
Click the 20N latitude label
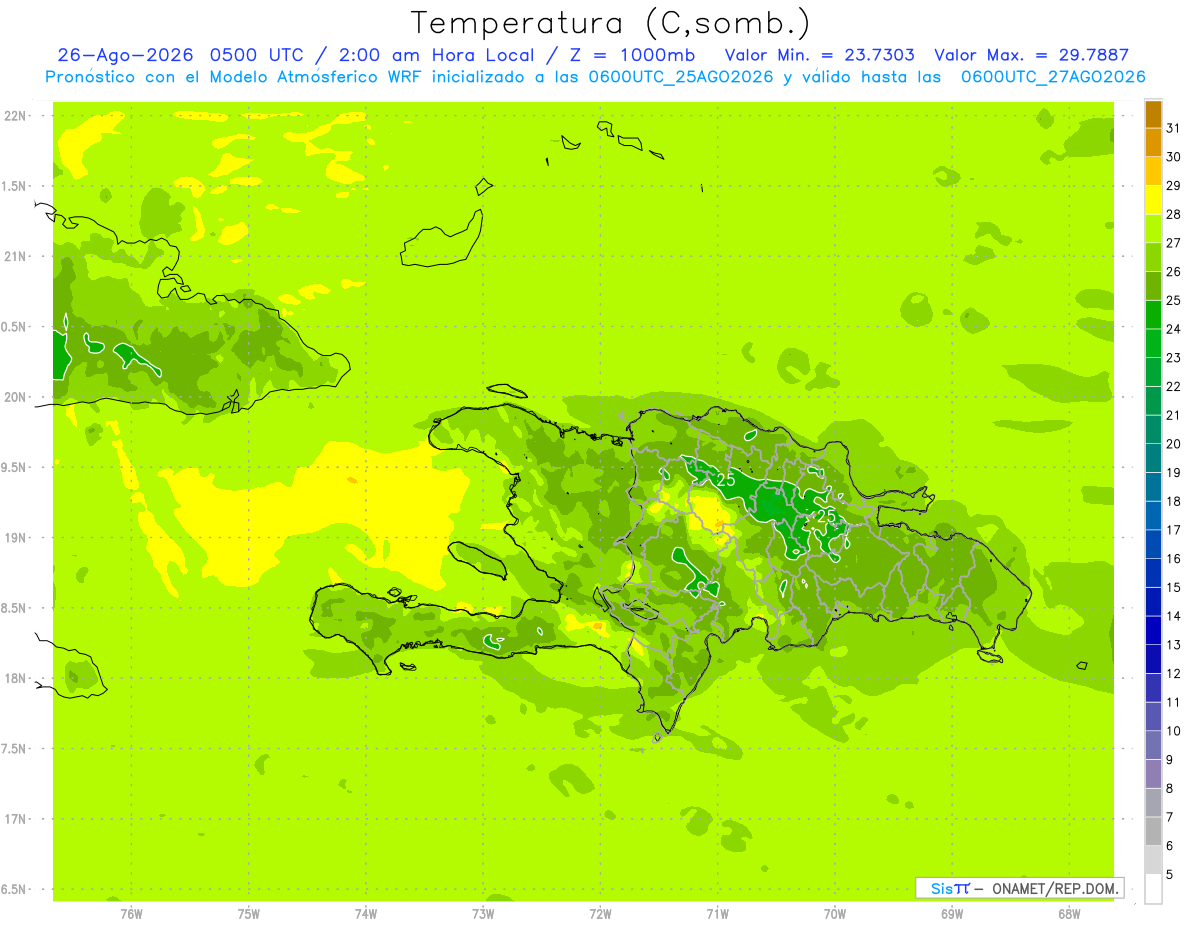pos(15,397)
